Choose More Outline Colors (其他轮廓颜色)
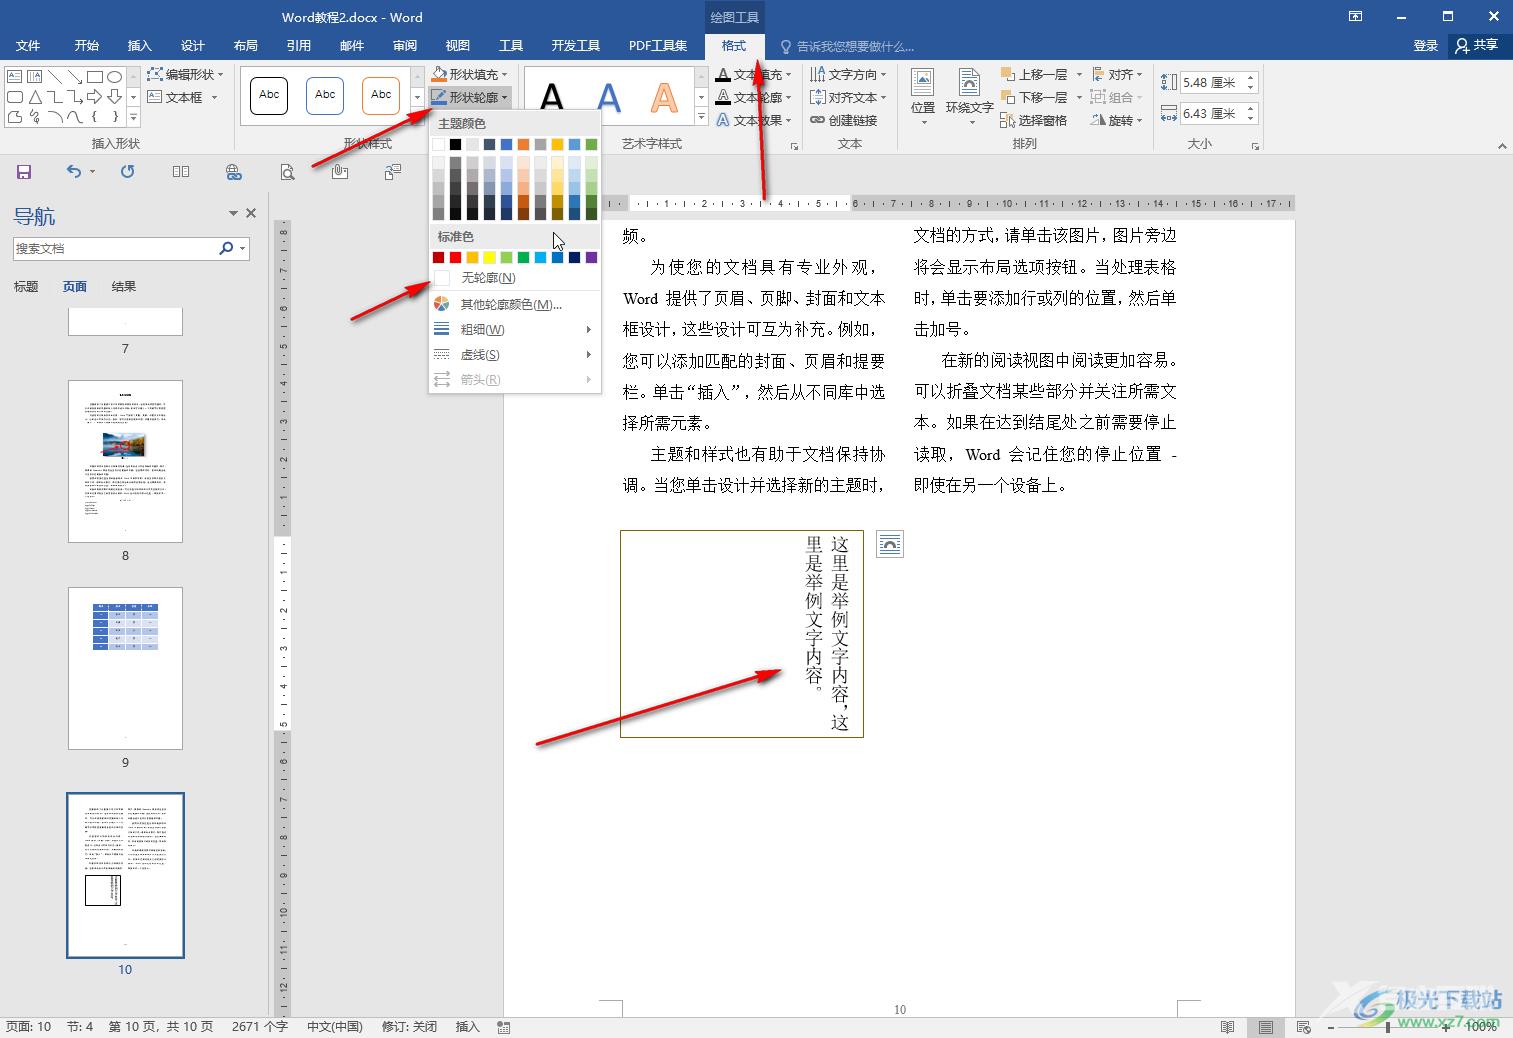 tap(514, 304)
